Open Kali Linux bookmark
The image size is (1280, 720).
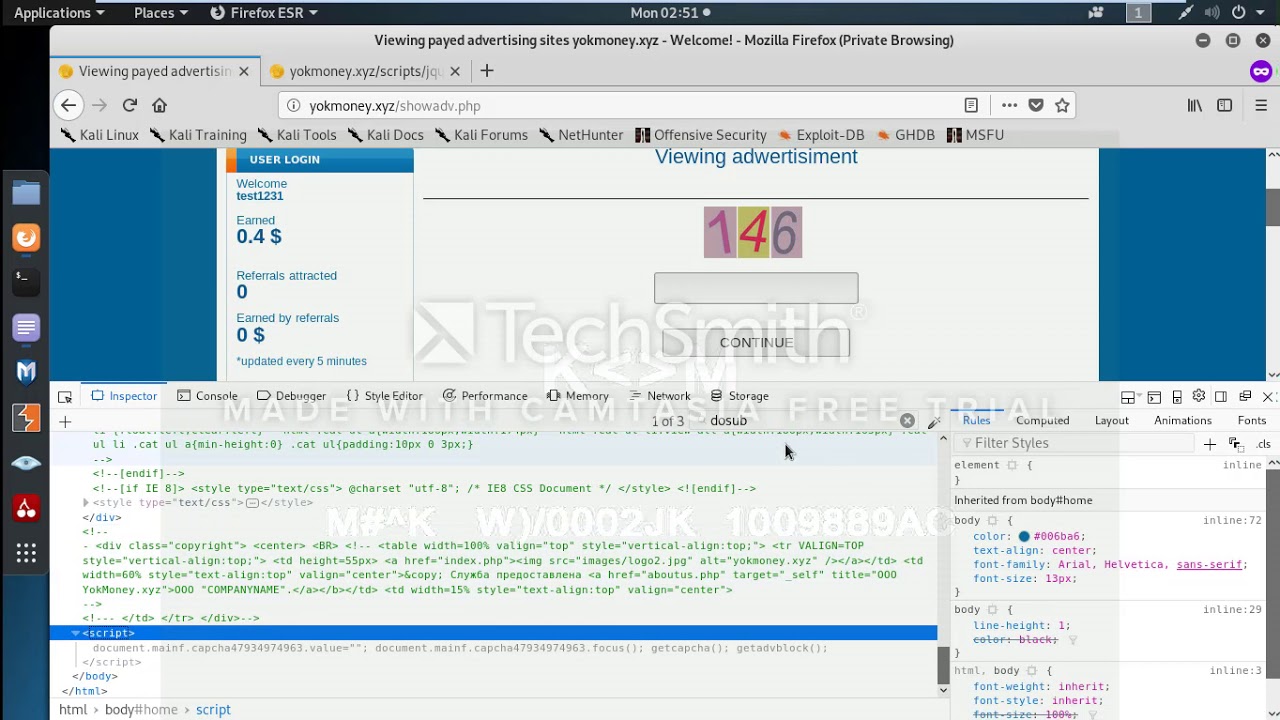(x=99, y=135)
